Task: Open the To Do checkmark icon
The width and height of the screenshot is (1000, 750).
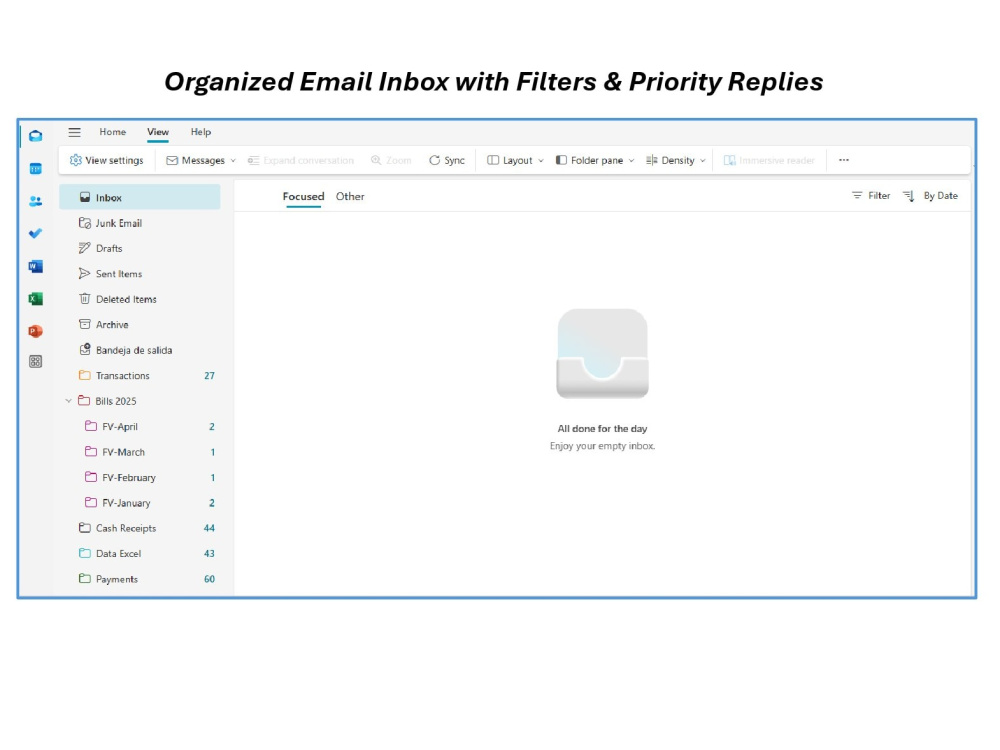Action: point(36,233)
